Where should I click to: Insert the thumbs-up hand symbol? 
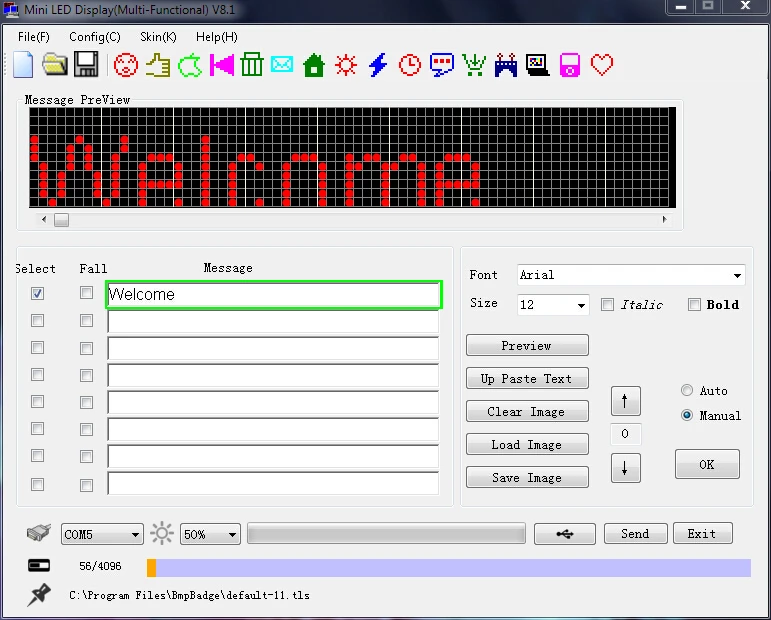[158, 65]
